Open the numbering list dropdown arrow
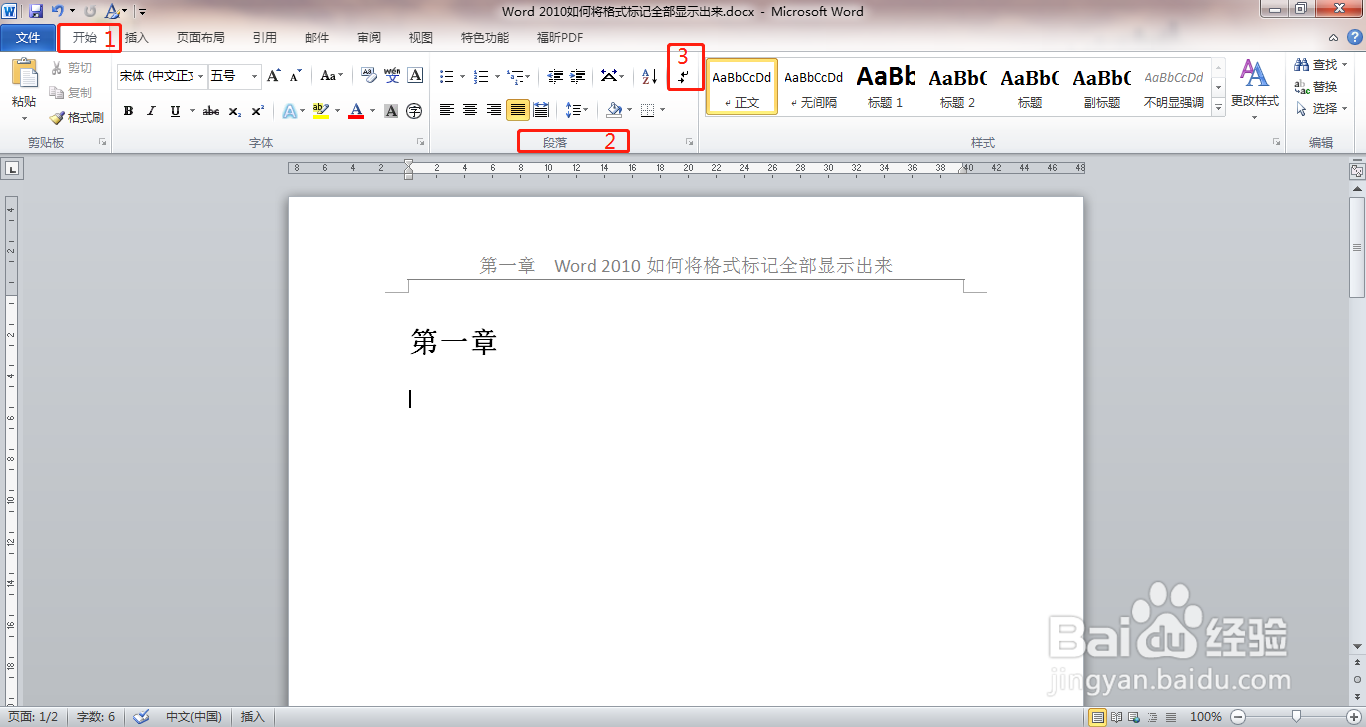 tap(497, 76)
